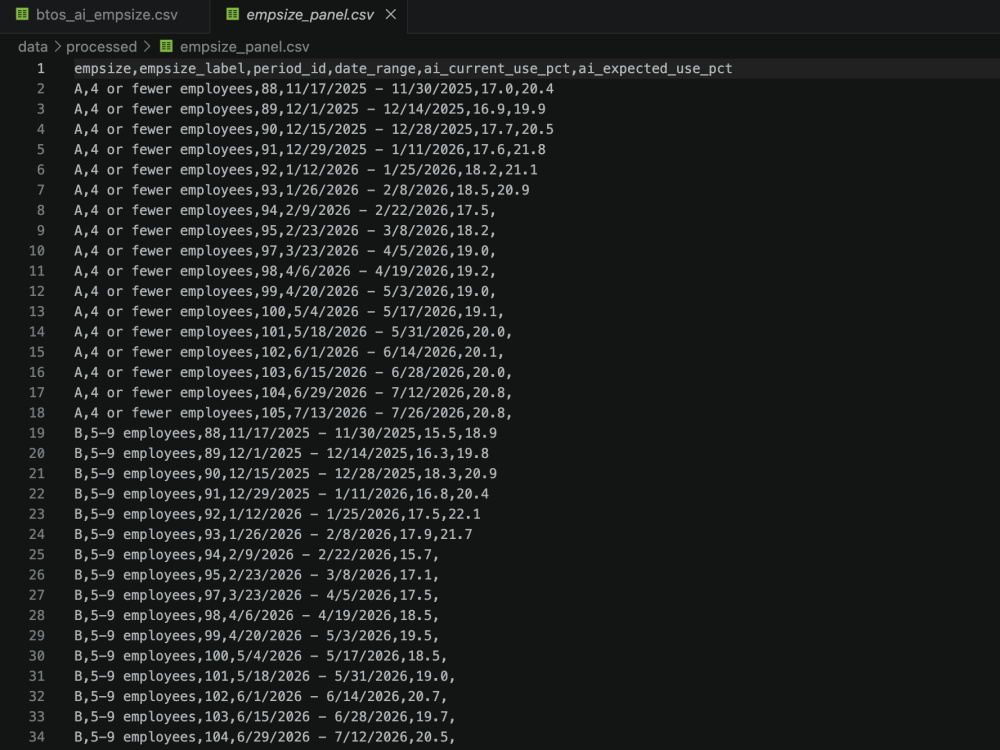Expand the chevron after 'data' breadcrumb
The height and width of the screenshot is (750, 1000).
pos(57,47)
